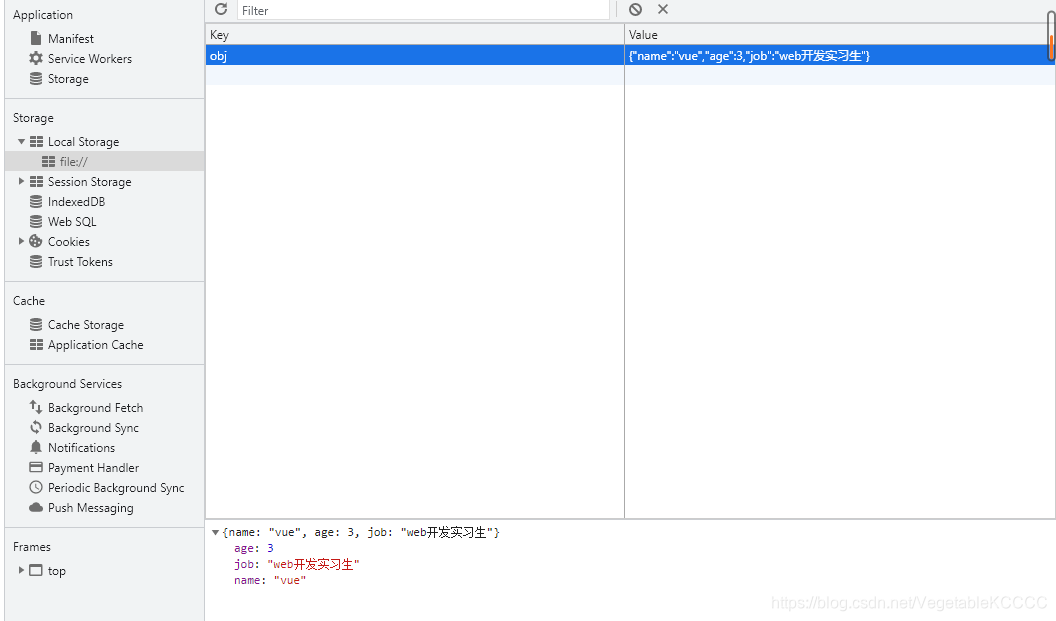Click the vertical scrollbar of the table

[x=1051, y=35]
